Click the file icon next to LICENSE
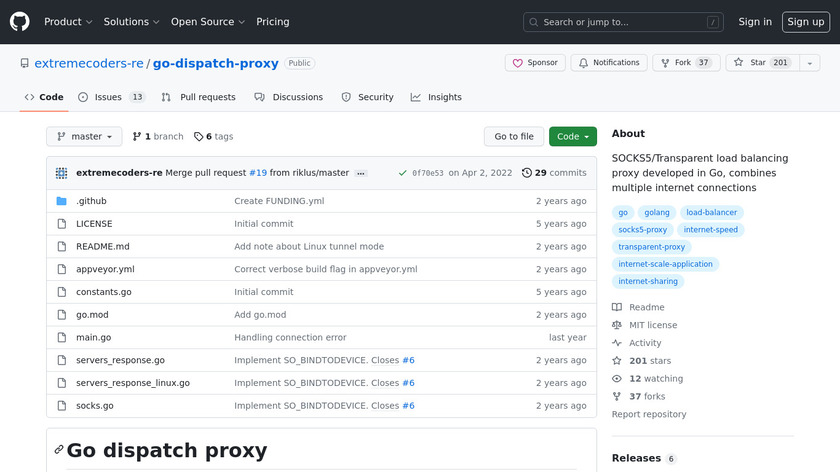The image size is (840, 472). 62,224
